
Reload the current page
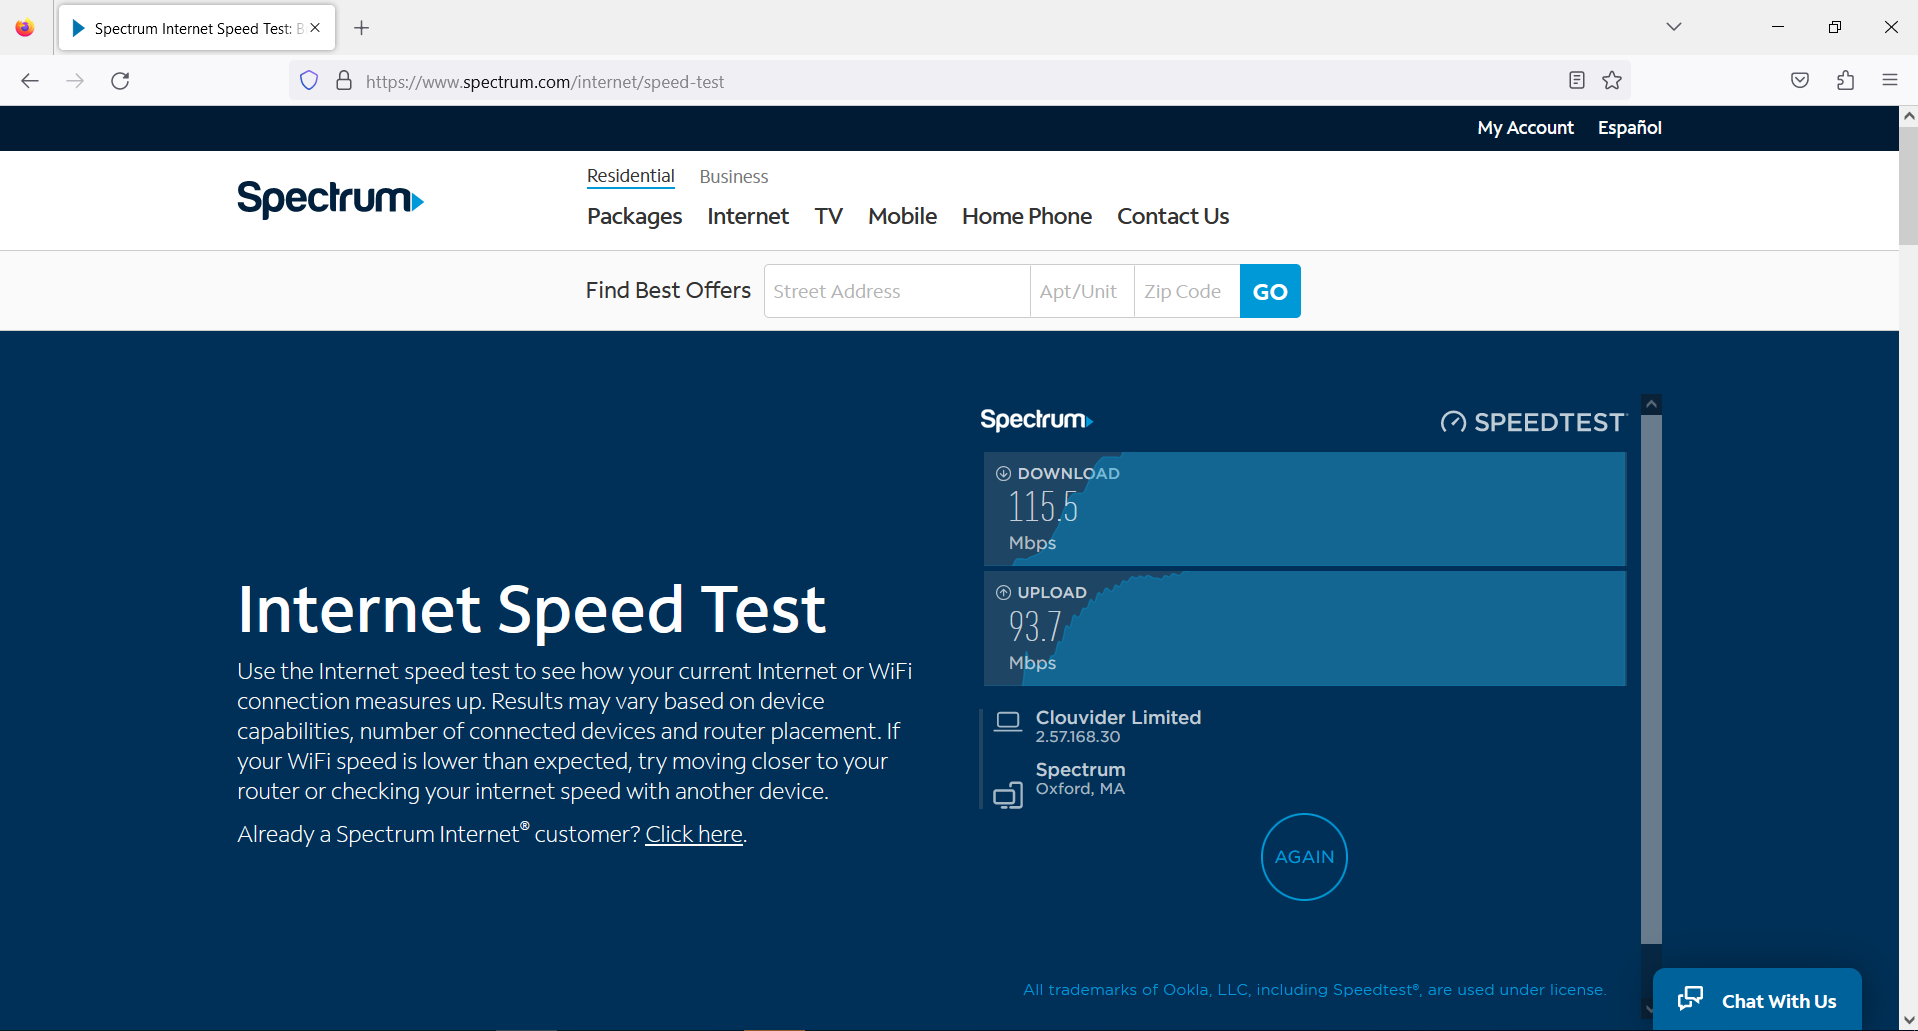[x=120, y=81]
